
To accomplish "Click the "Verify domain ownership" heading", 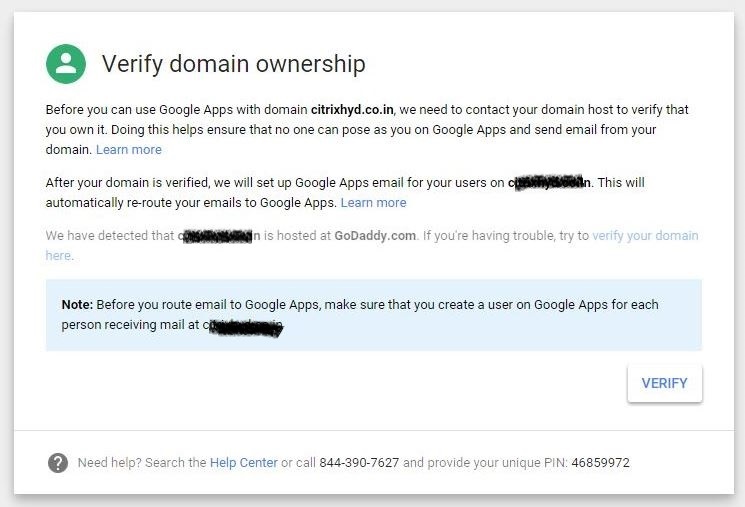I will [233, 64].
